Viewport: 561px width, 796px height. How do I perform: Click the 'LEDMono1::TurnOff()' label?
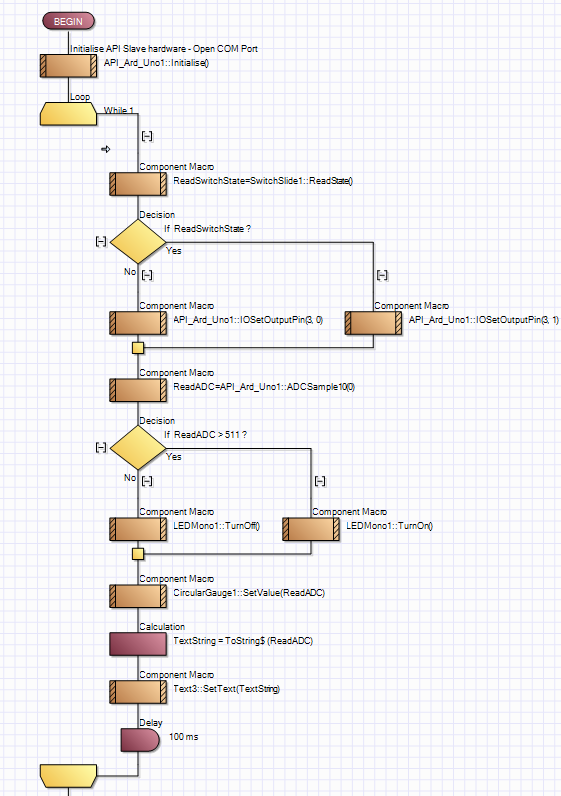pyautogui.click(x=217, y=526)
